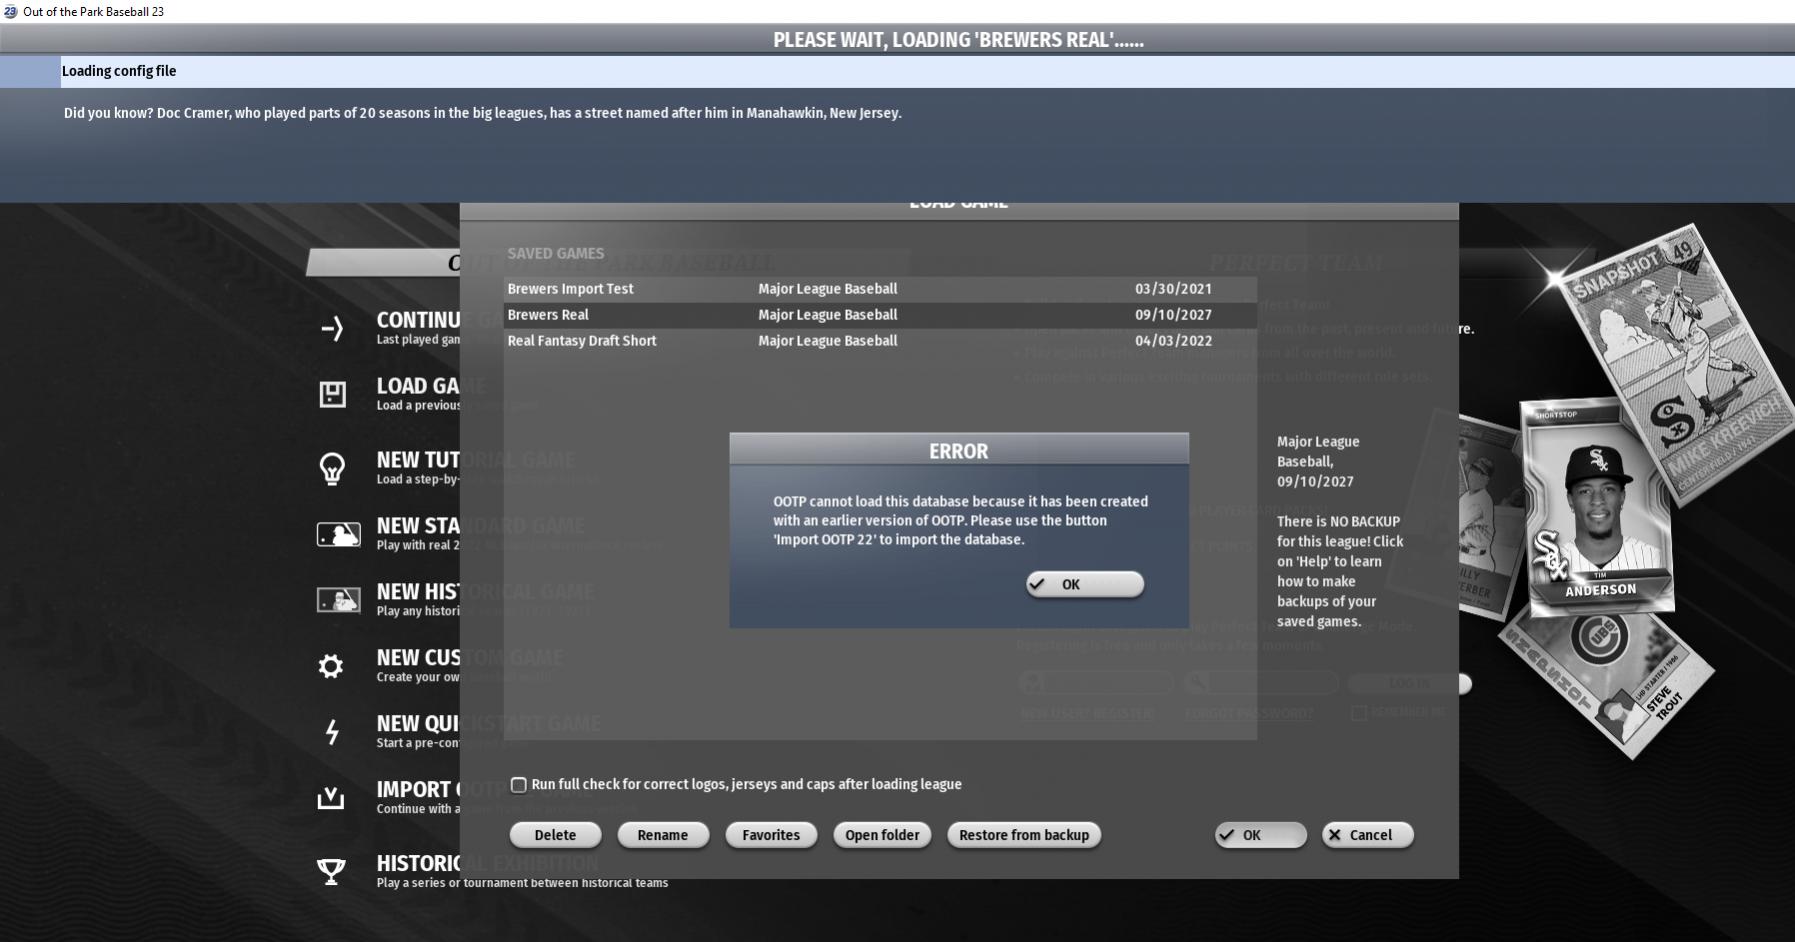This screenshot has width=1795, height=942.
Task: Click Restore from backup button
Action: pos(1023,835)
